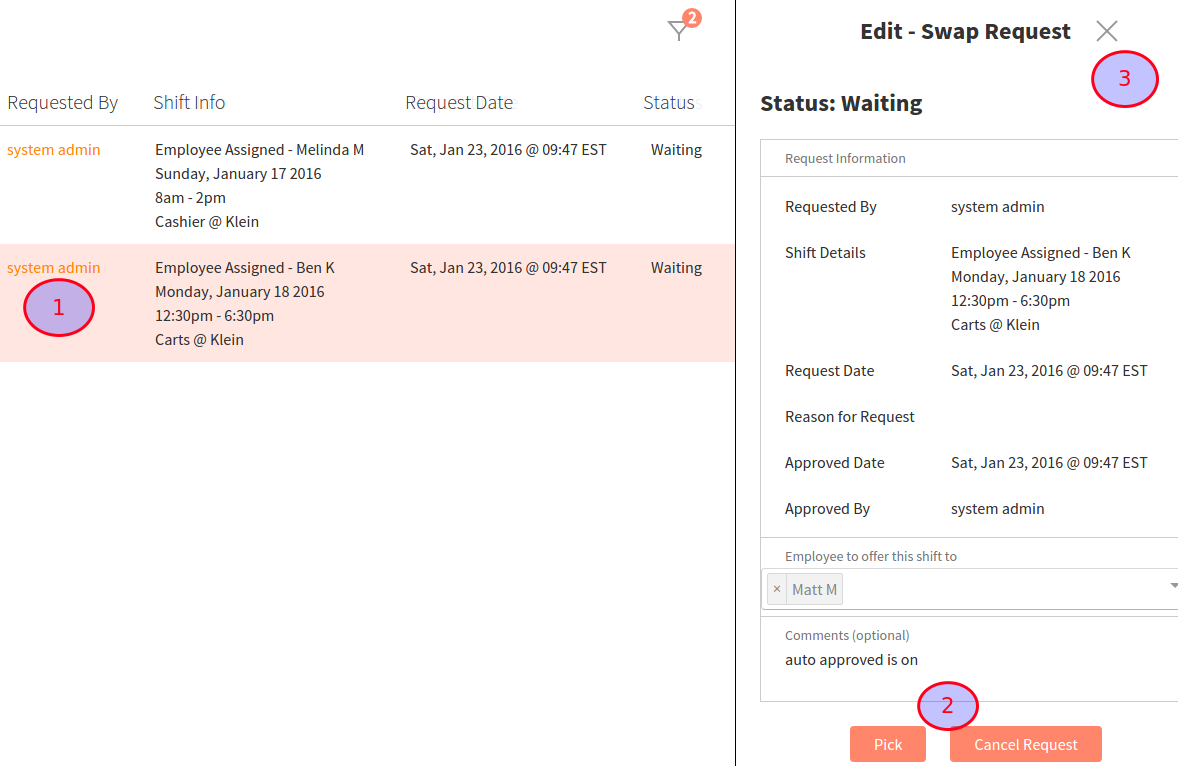1178x766 pixels.
Task: Sort by the Status column header
Action: [x=668, y=102]
